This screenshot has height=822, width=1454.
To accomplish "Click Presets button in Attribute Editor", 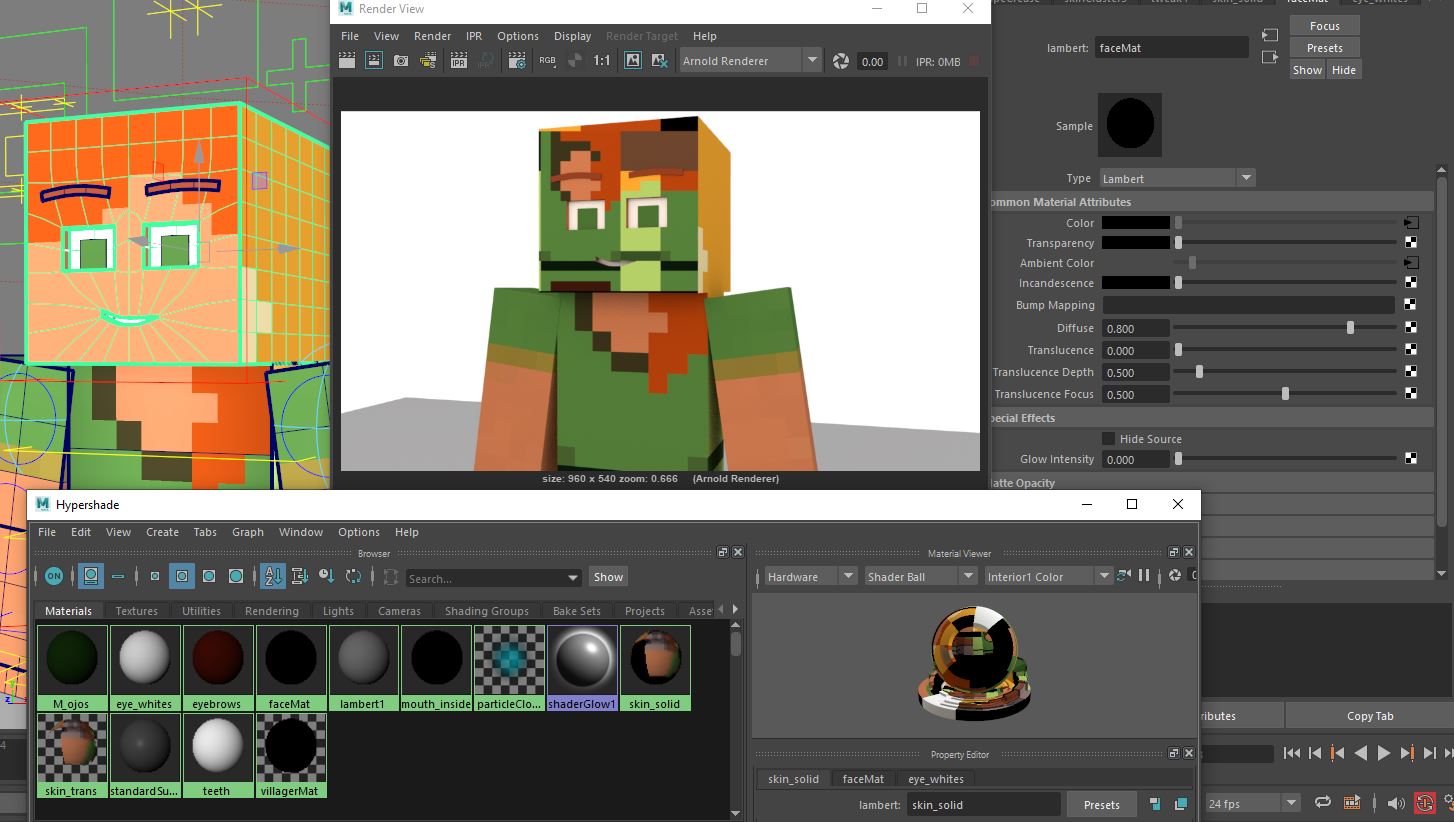I will pyautogui.click(x=1324, y=48).
